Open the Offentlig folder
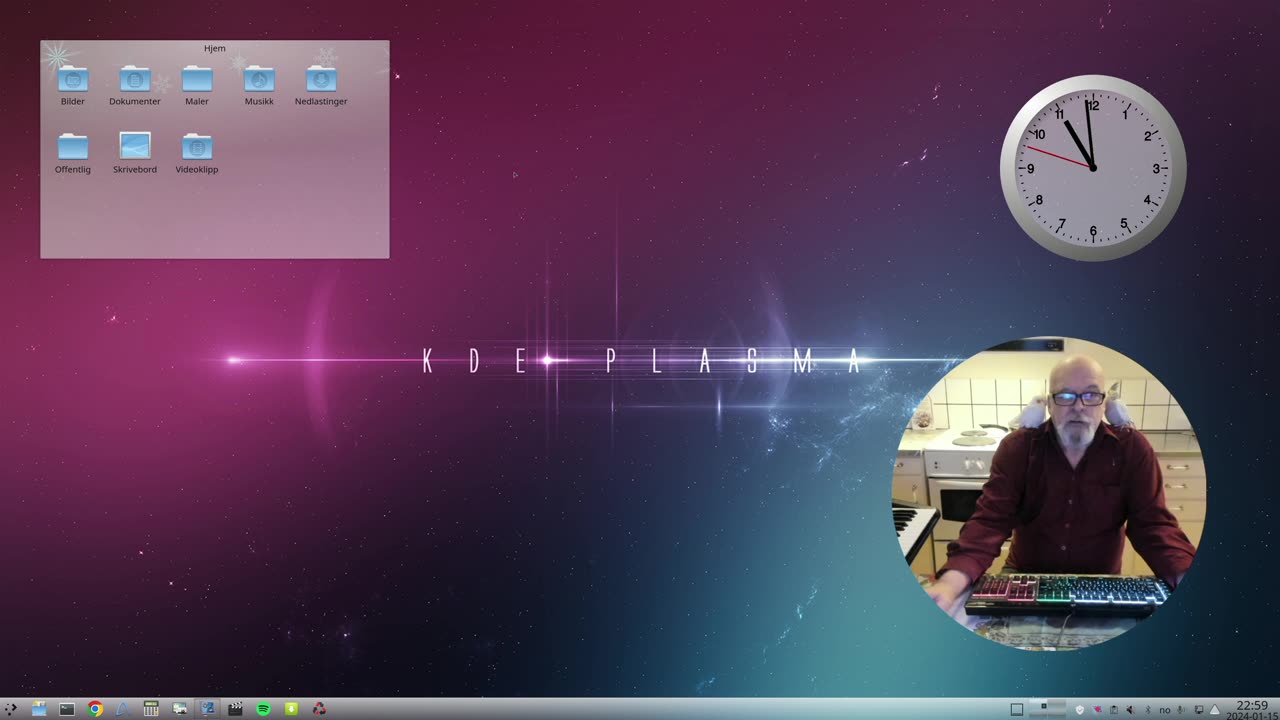The width and height of the screenshot is (1280, 720). (73, 154)
